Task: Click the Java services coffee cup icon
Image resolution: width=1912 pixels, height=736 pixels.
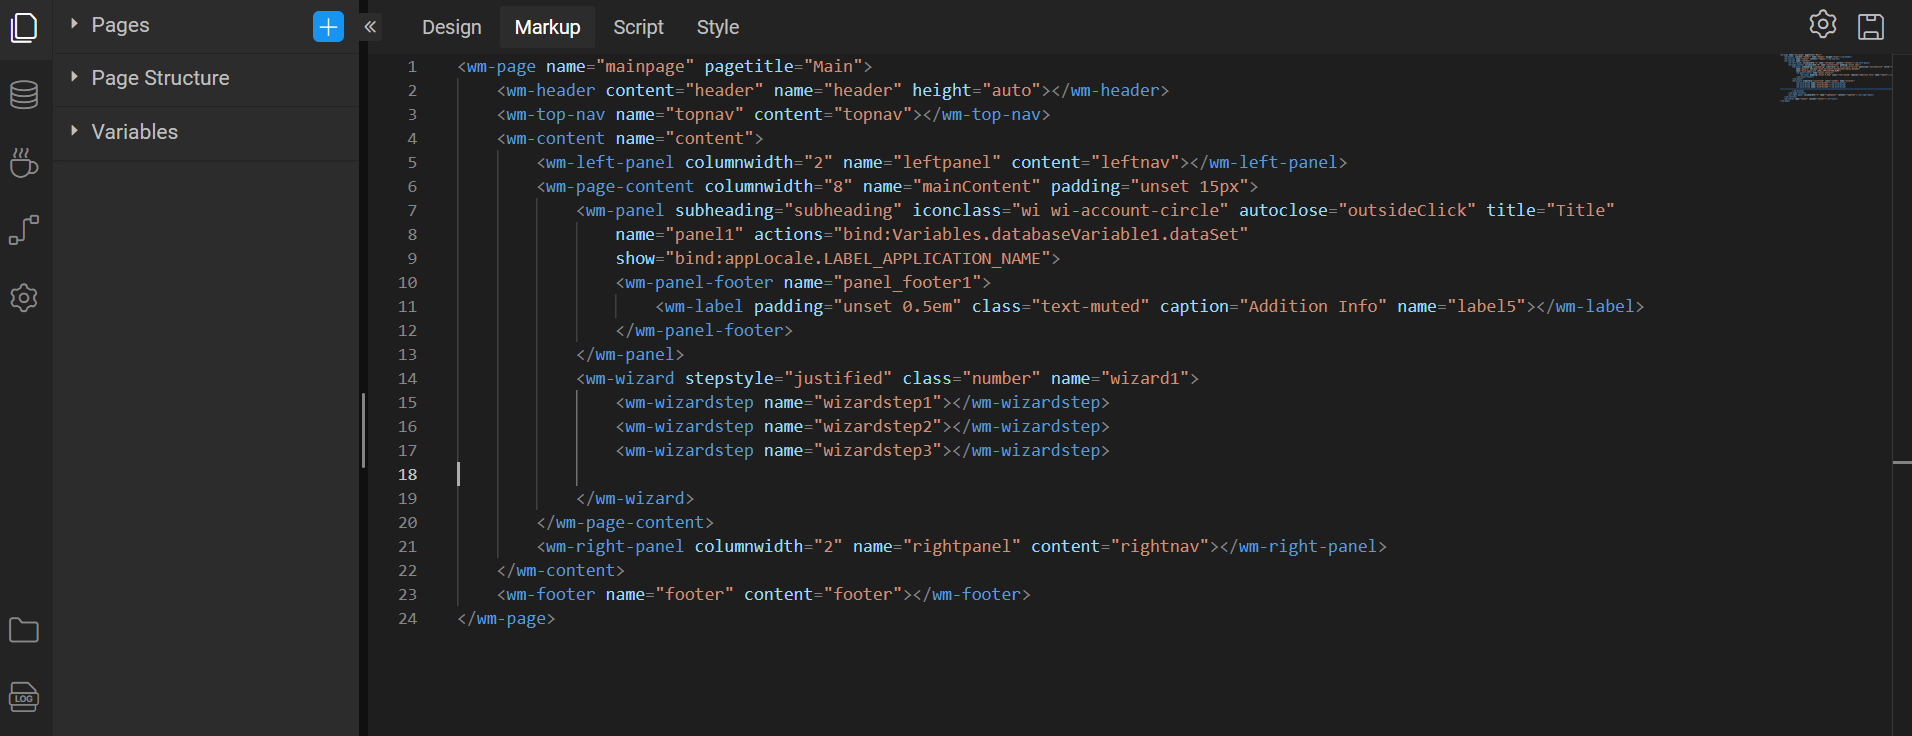Action: coord(24,163)
